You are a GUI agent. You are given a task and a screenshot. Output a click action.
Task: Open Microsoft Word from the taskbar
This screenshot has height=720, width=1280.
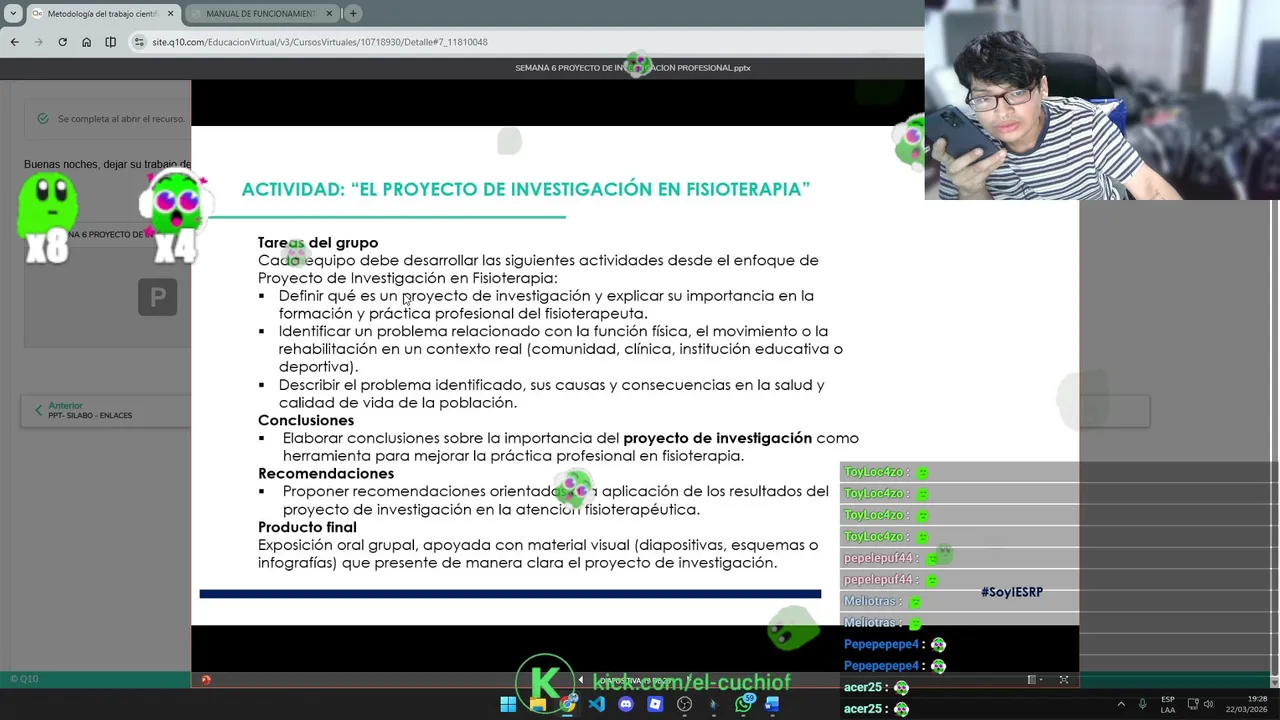point(772,704)
